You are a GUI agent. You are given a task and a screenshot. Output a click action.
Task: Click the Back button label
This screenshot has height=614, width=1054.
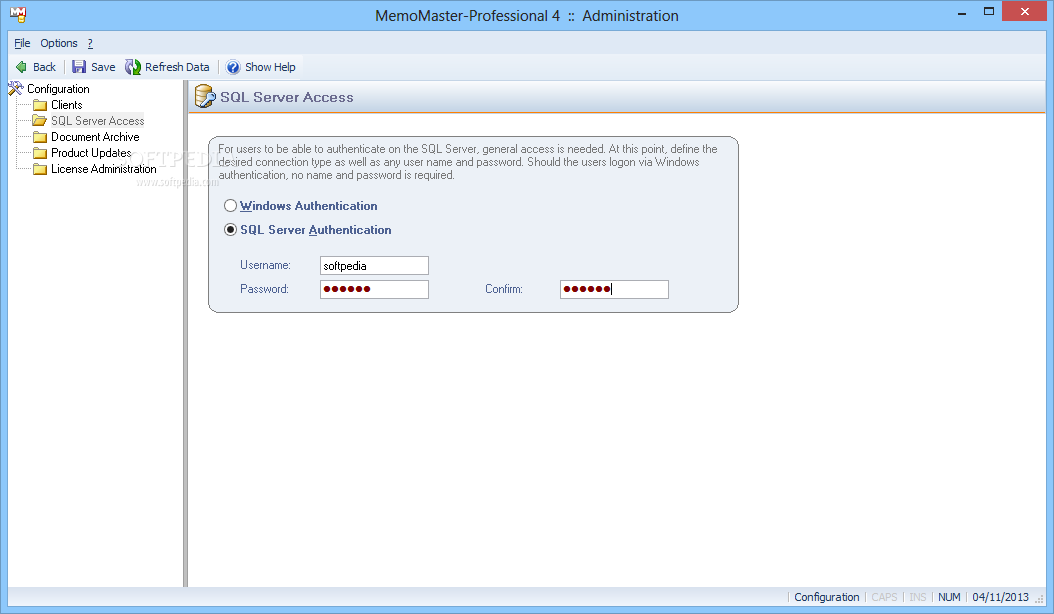coord(44,67)
